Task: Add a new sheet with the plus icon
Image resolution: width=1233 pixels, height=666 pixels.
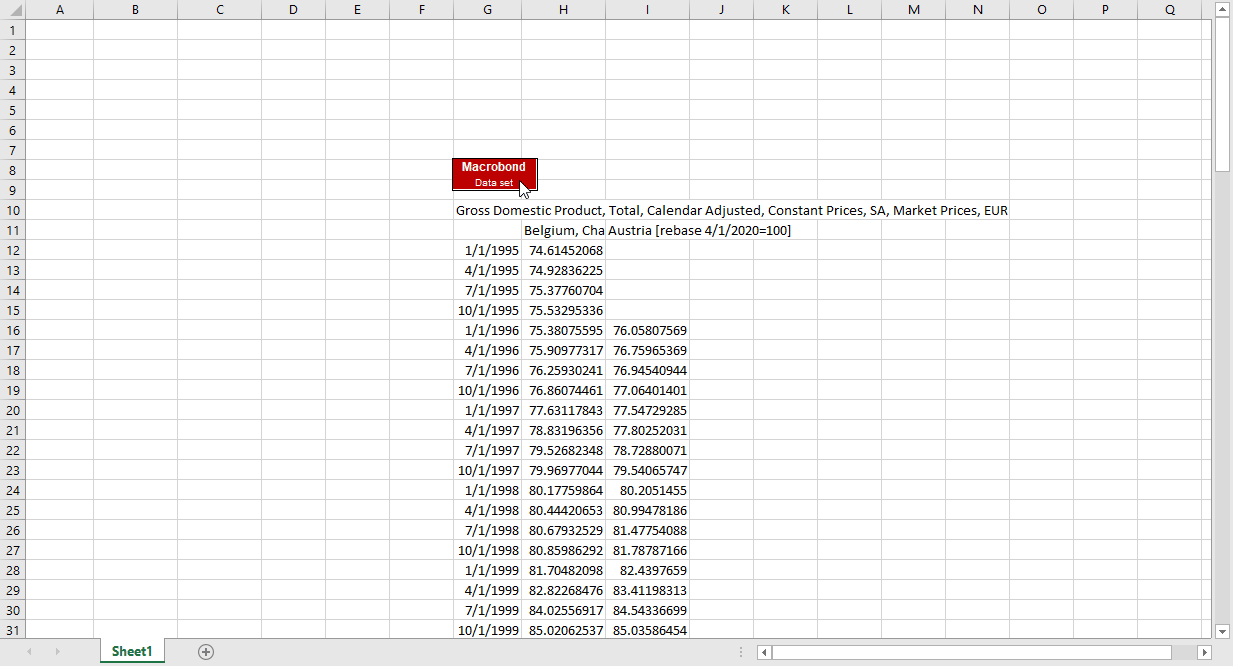Action: click(x=206, y=652)
